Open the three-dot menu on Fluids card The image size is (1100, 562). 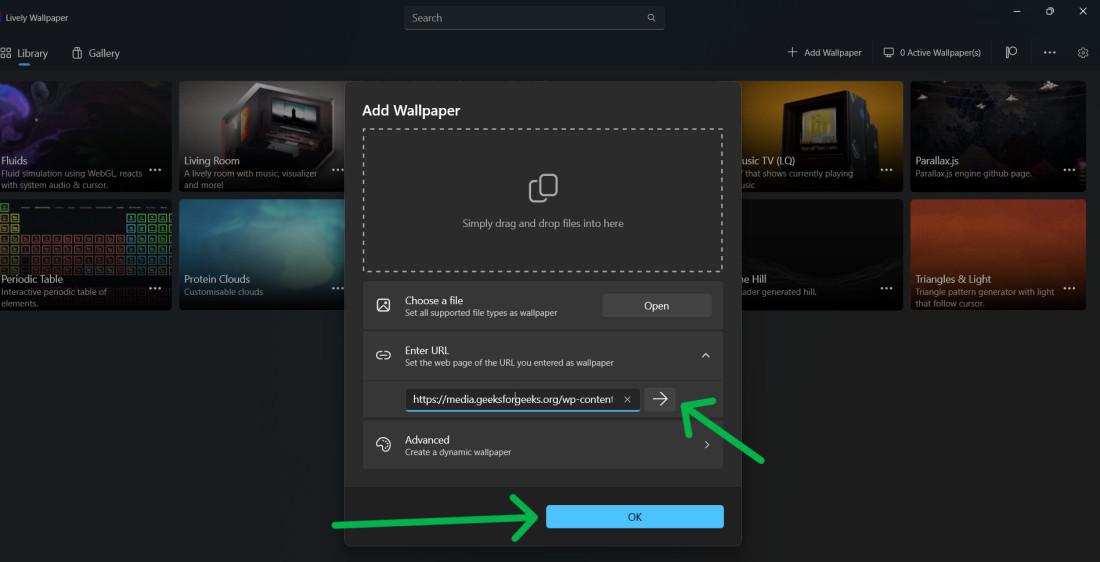pos(155,170)
